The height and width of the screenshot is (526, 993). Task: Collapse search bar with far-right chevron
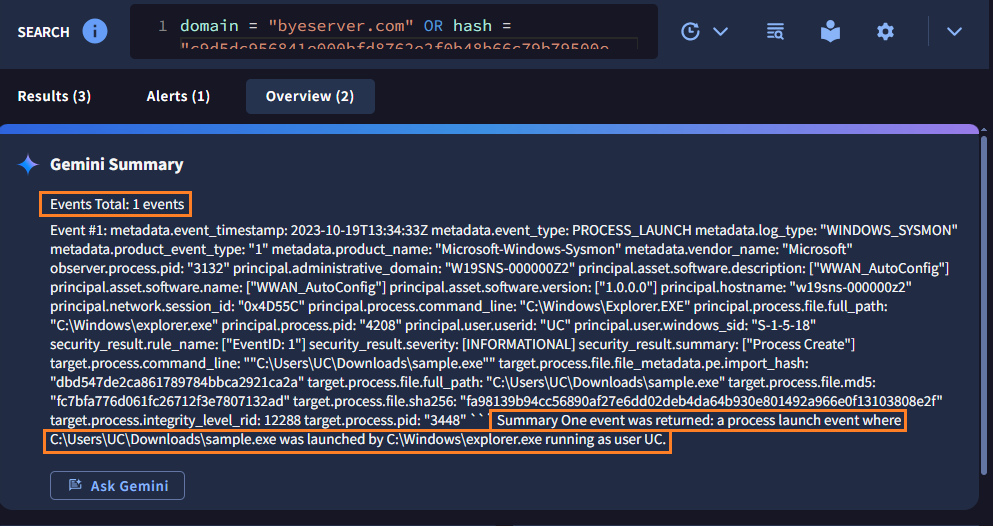pyautogui.click(x=954, y=31)
